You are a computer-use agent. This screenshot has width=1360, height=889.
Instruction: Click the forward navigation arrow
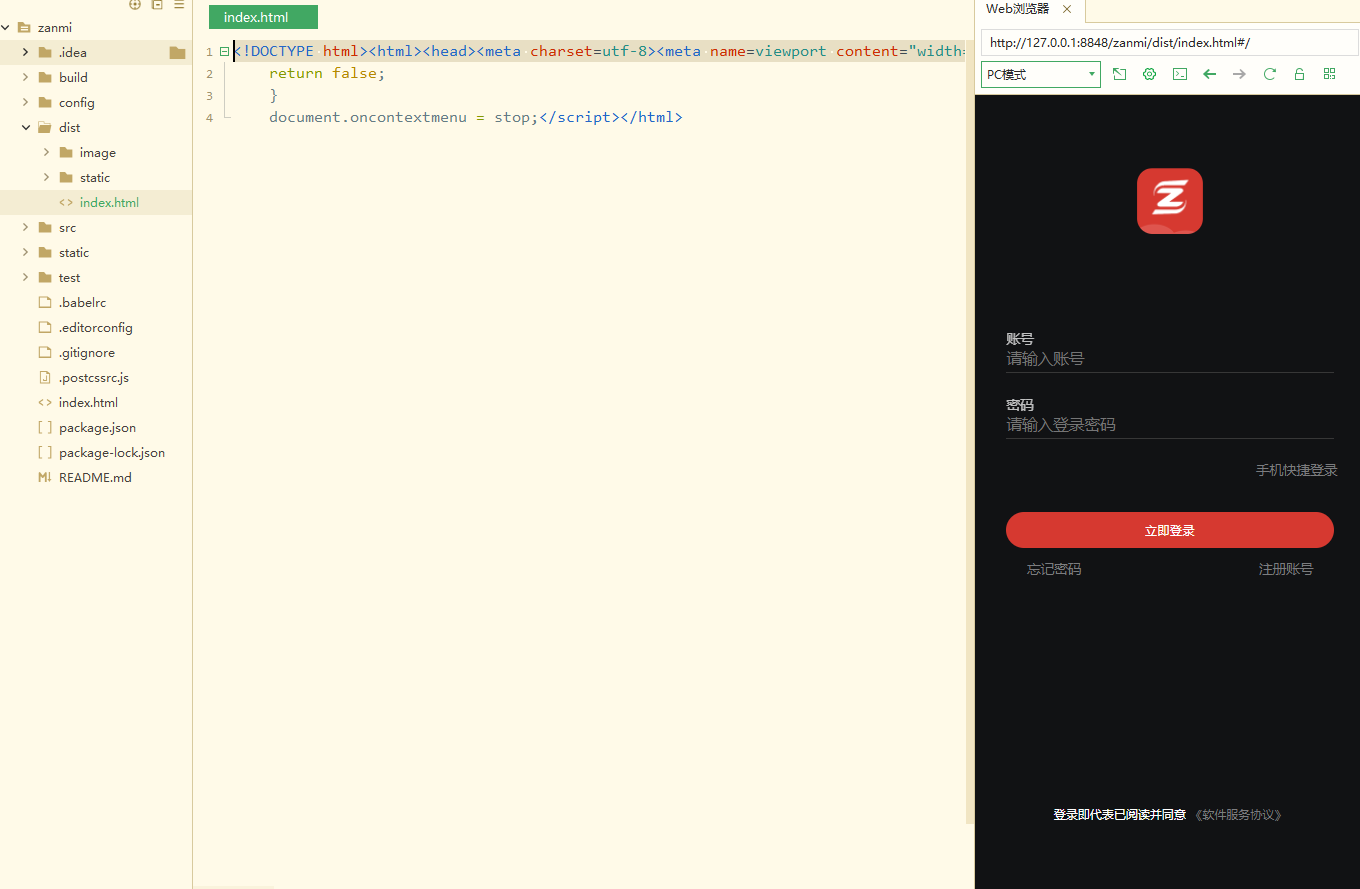pos(1239,73)
